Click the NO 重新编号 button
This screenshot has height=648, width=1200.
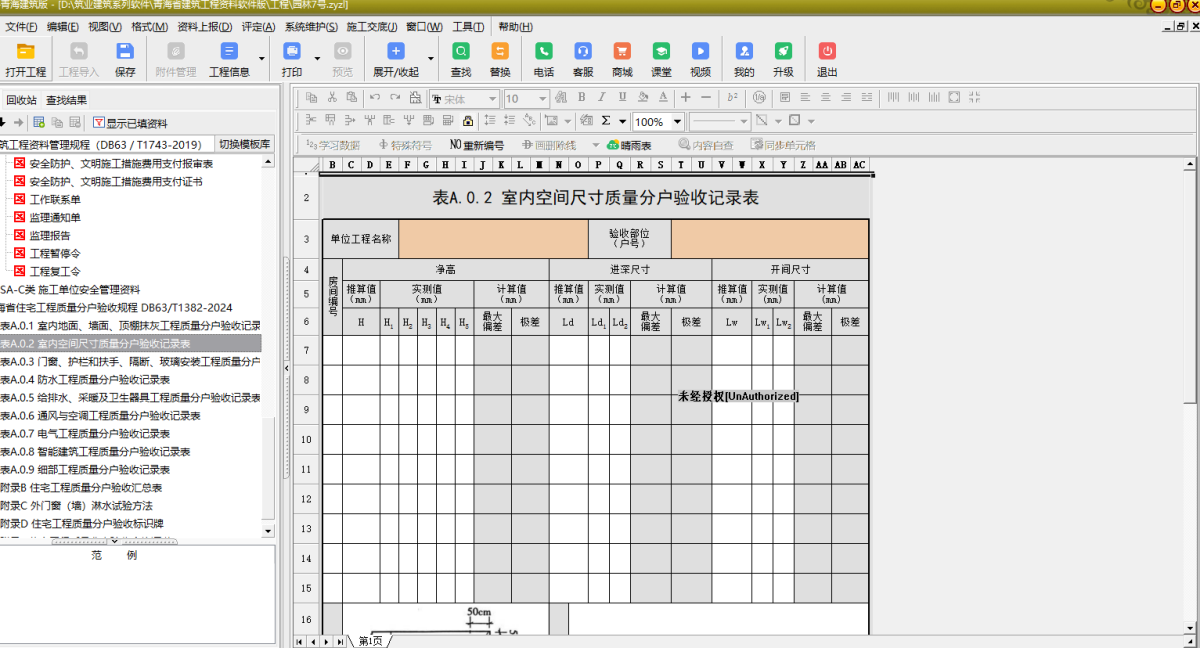pyautogui.click(x=477, y=145)
